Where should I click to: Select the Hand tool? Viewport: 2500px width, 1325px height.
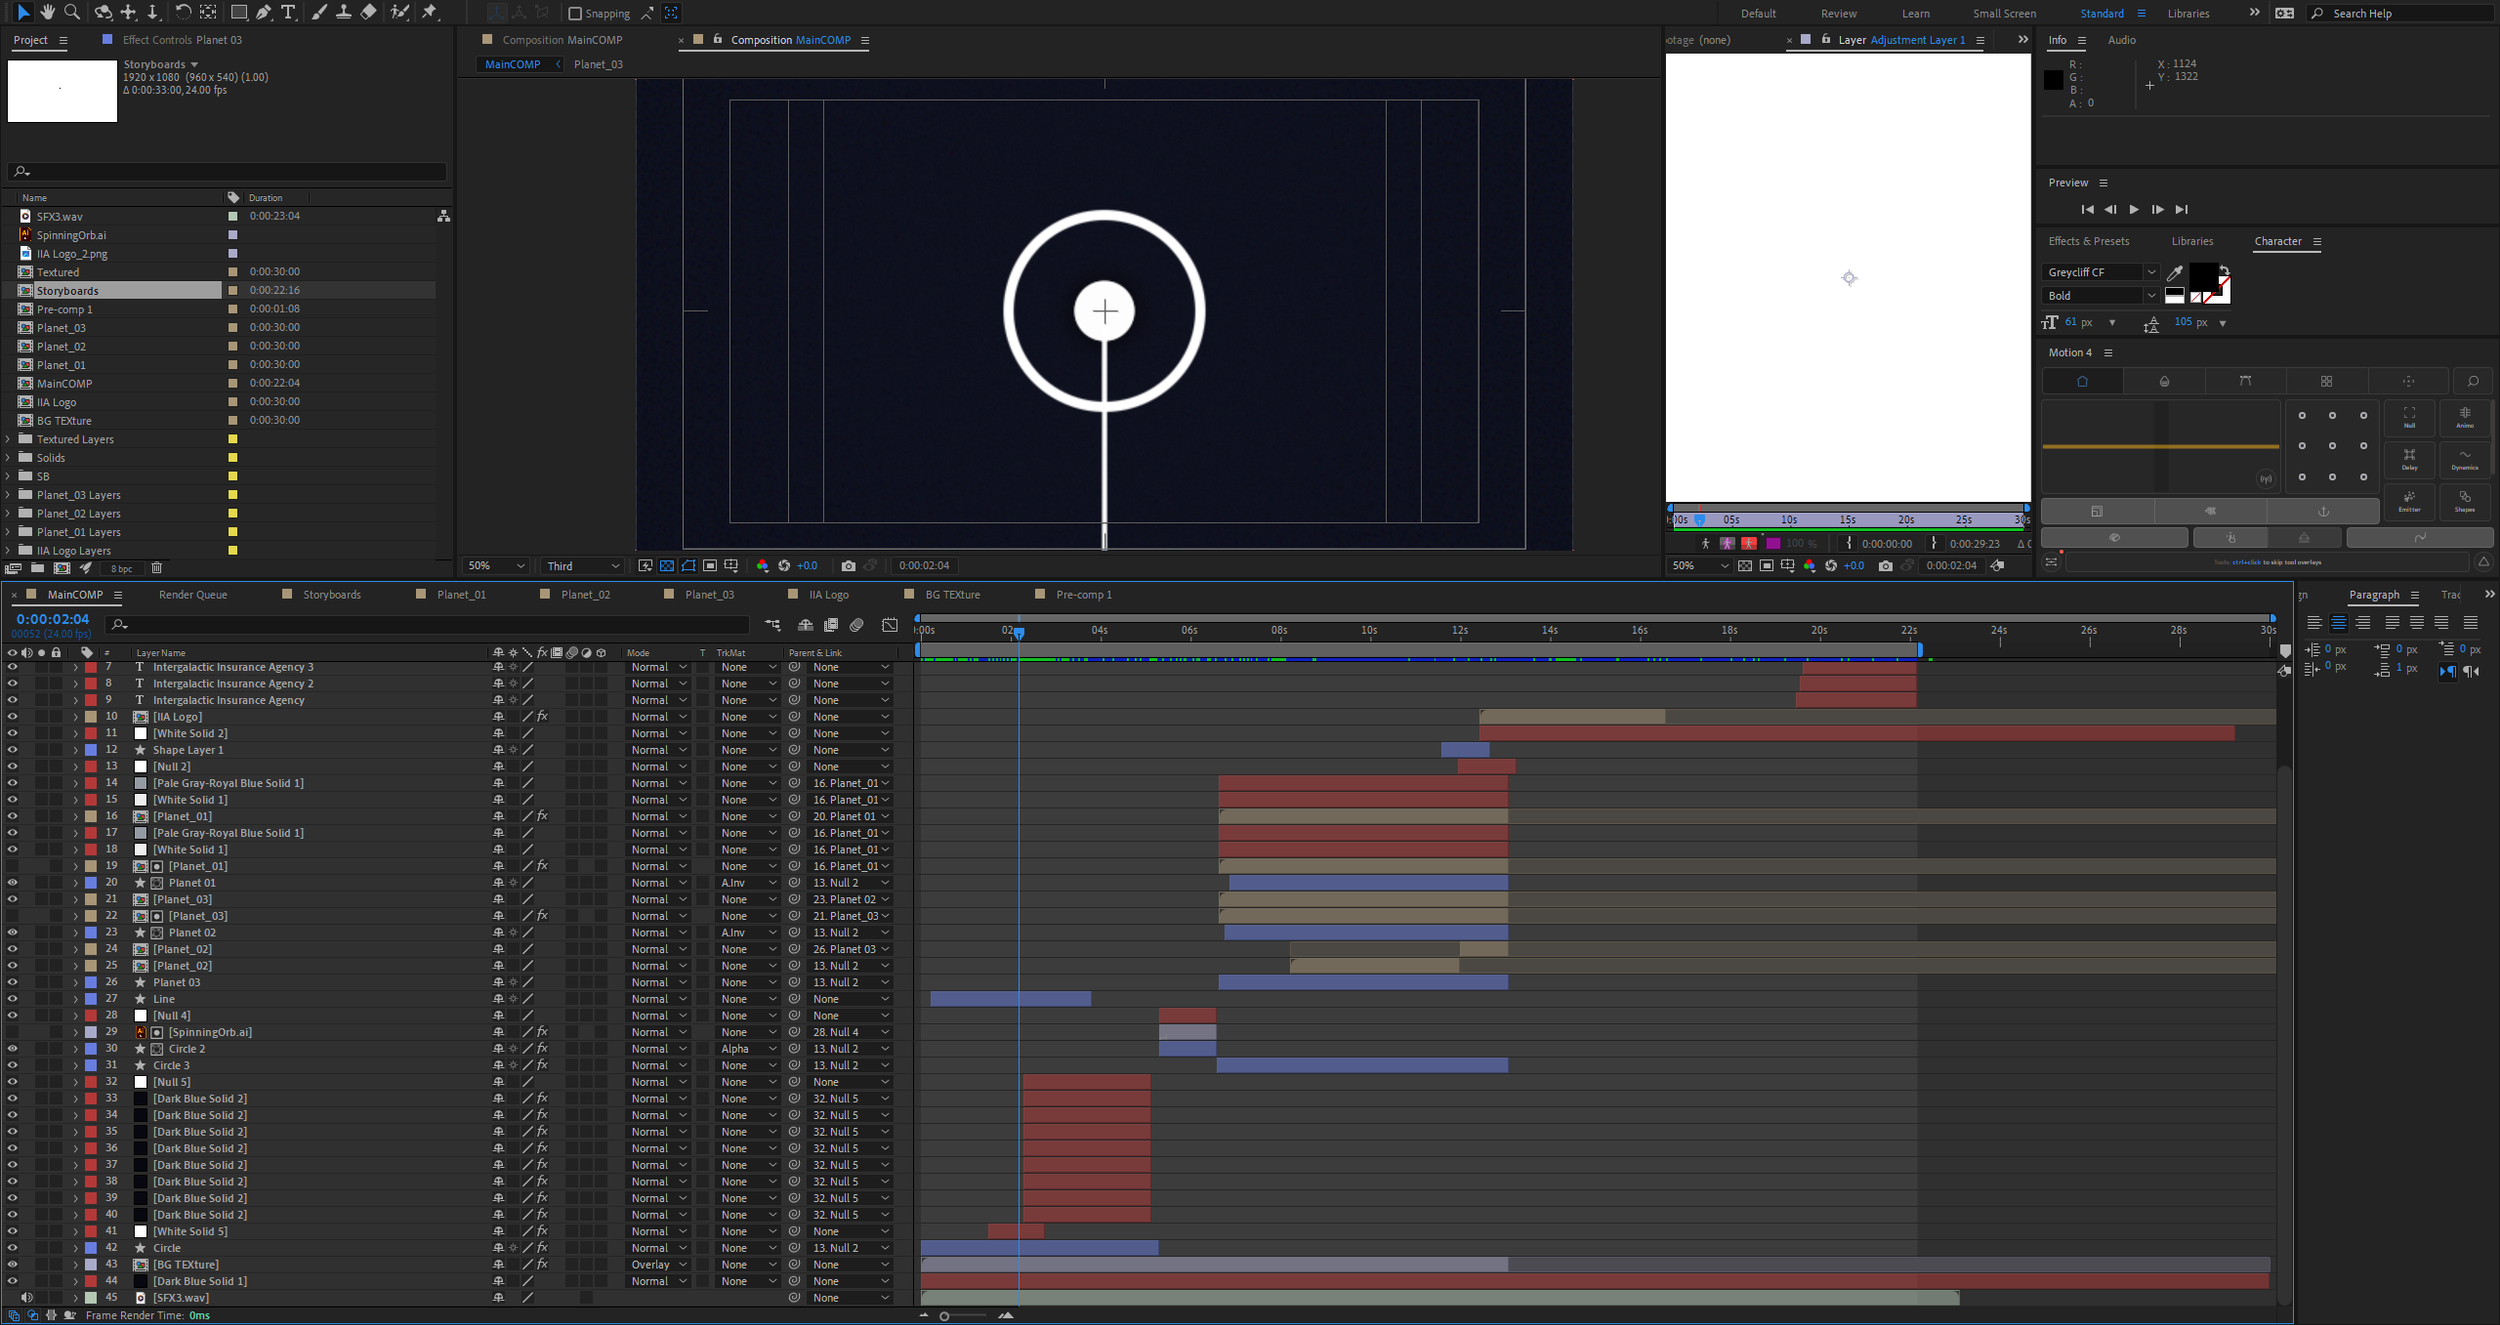tap(47, 12)
